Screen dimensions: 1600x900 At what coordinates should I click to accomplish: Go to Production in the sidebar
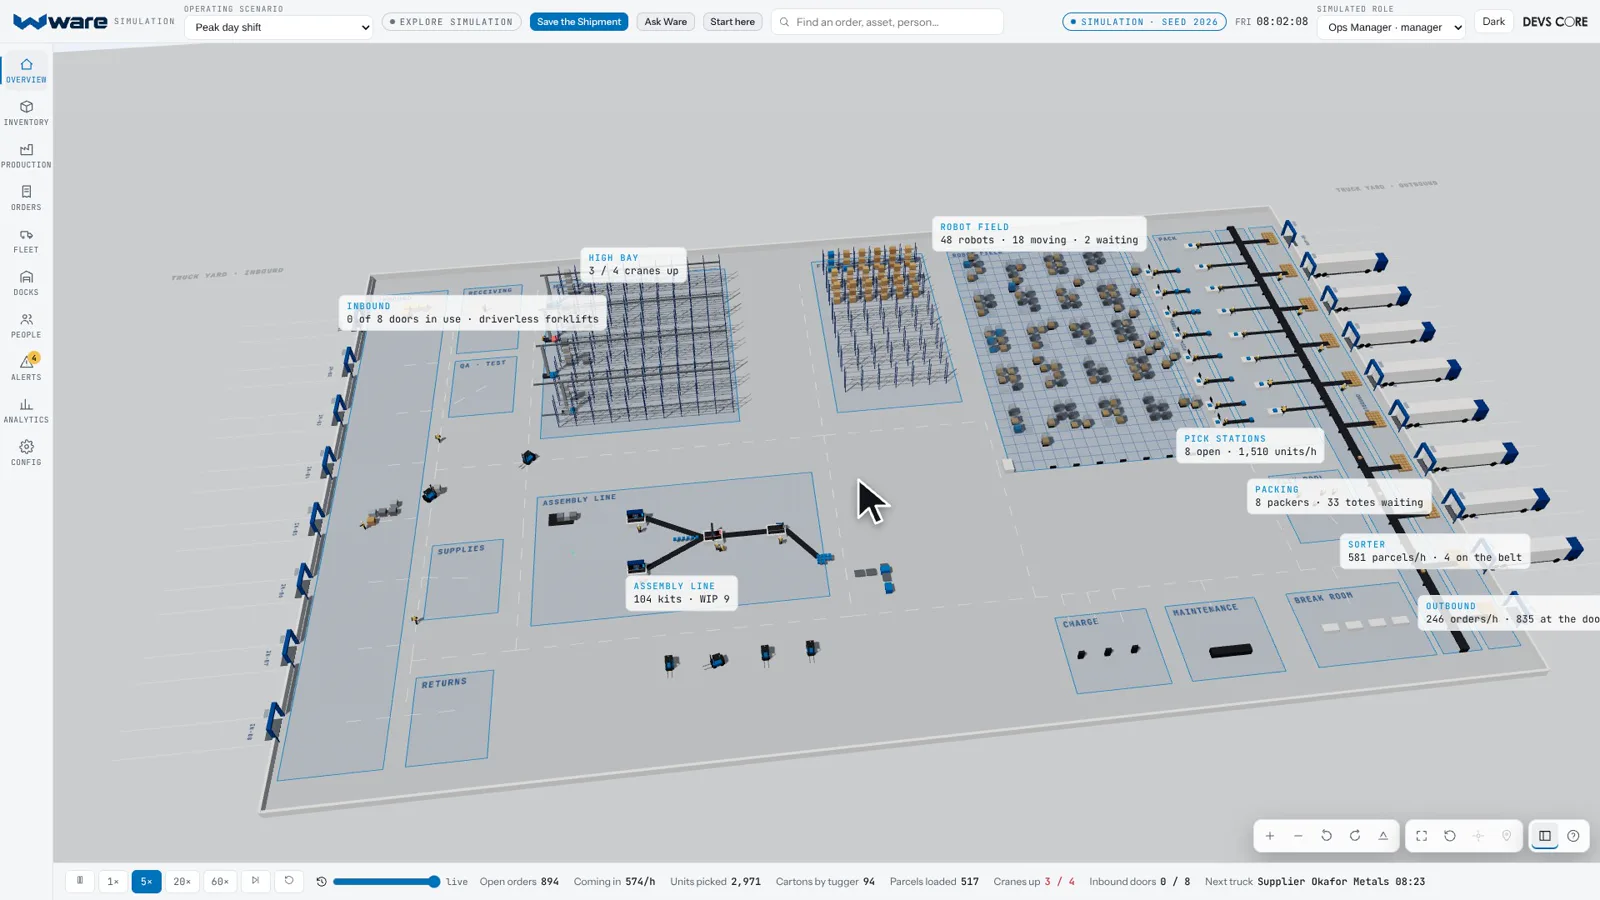pos(26,156)
